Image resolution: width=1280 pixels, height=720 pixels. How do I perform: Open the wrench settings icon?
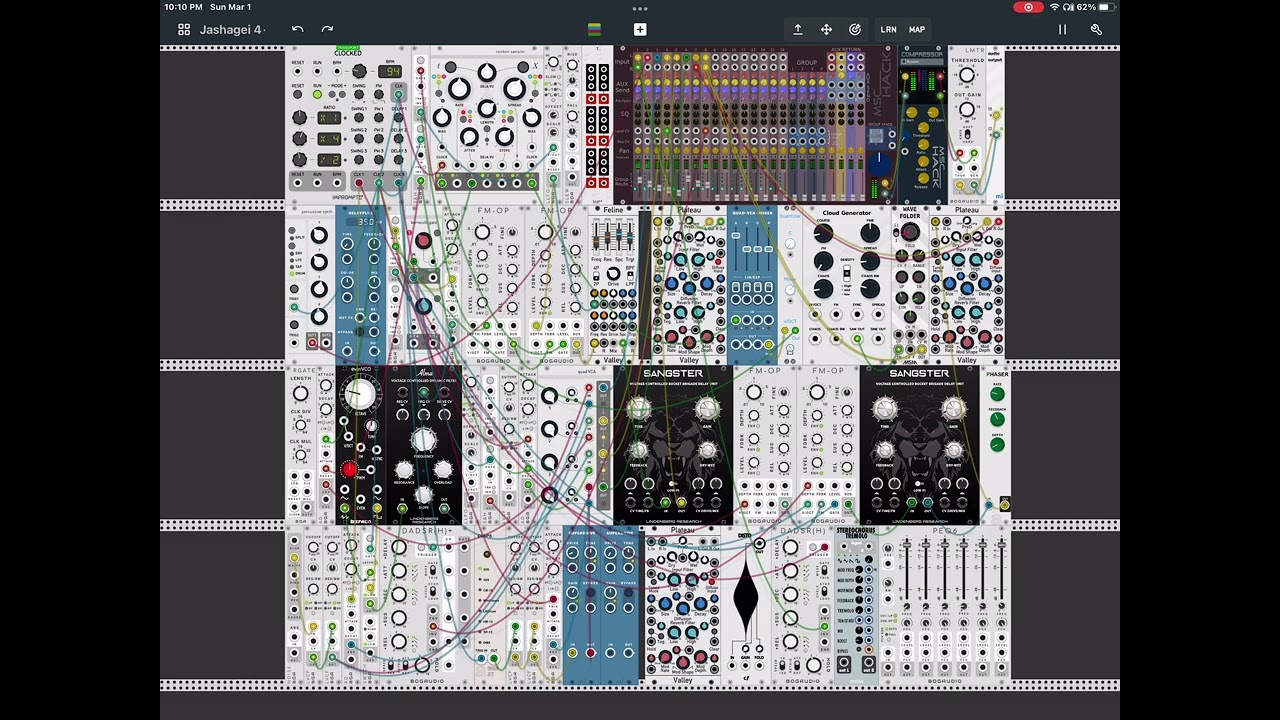(x=1096, y=30)
